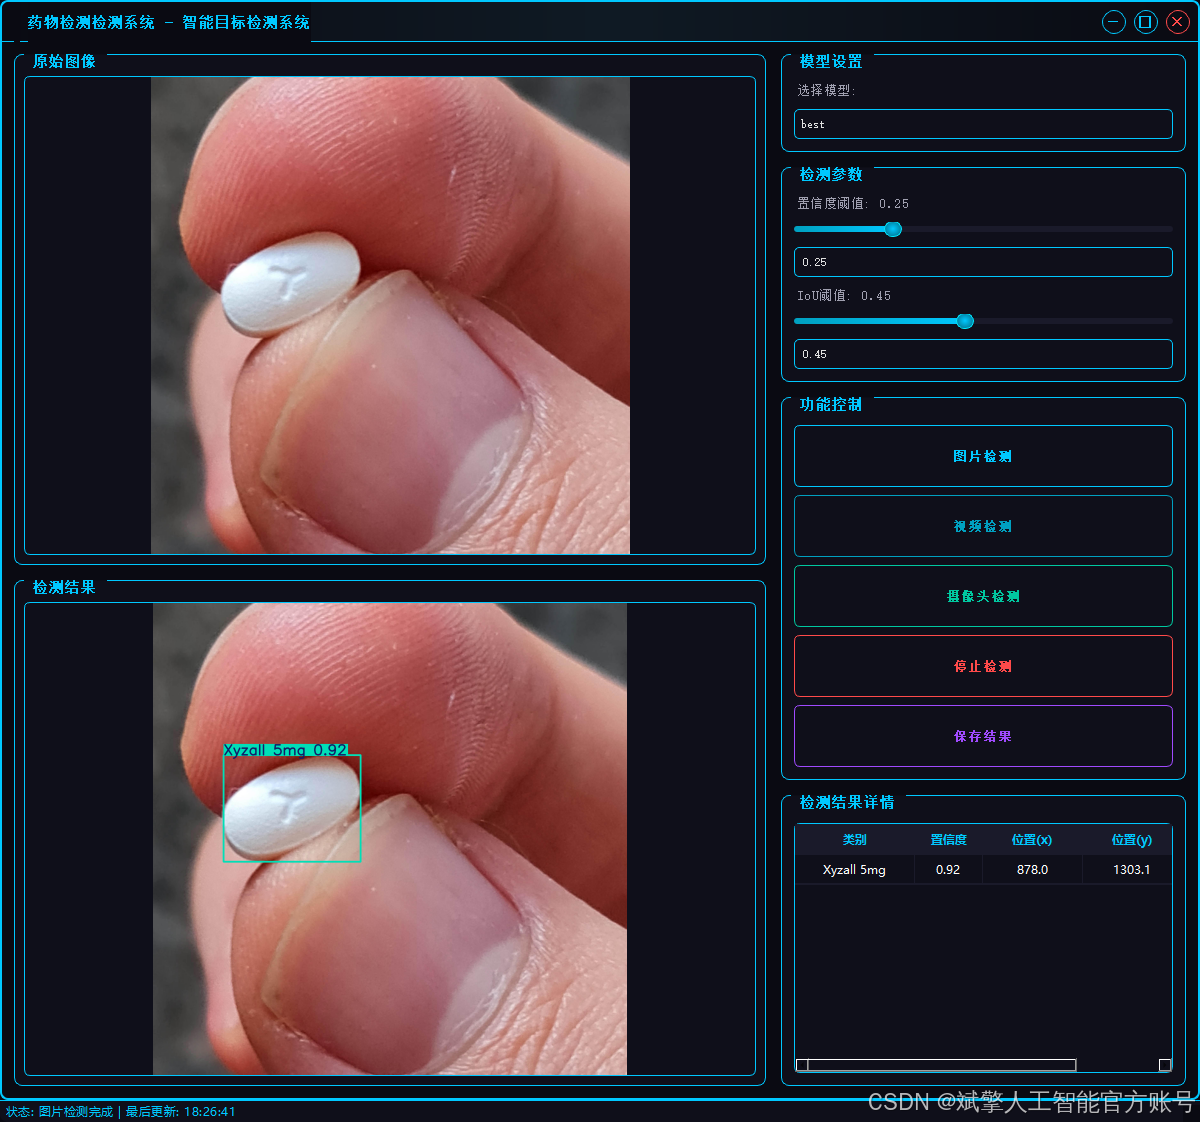Select the 878.0 position cell

[1032, 870]
